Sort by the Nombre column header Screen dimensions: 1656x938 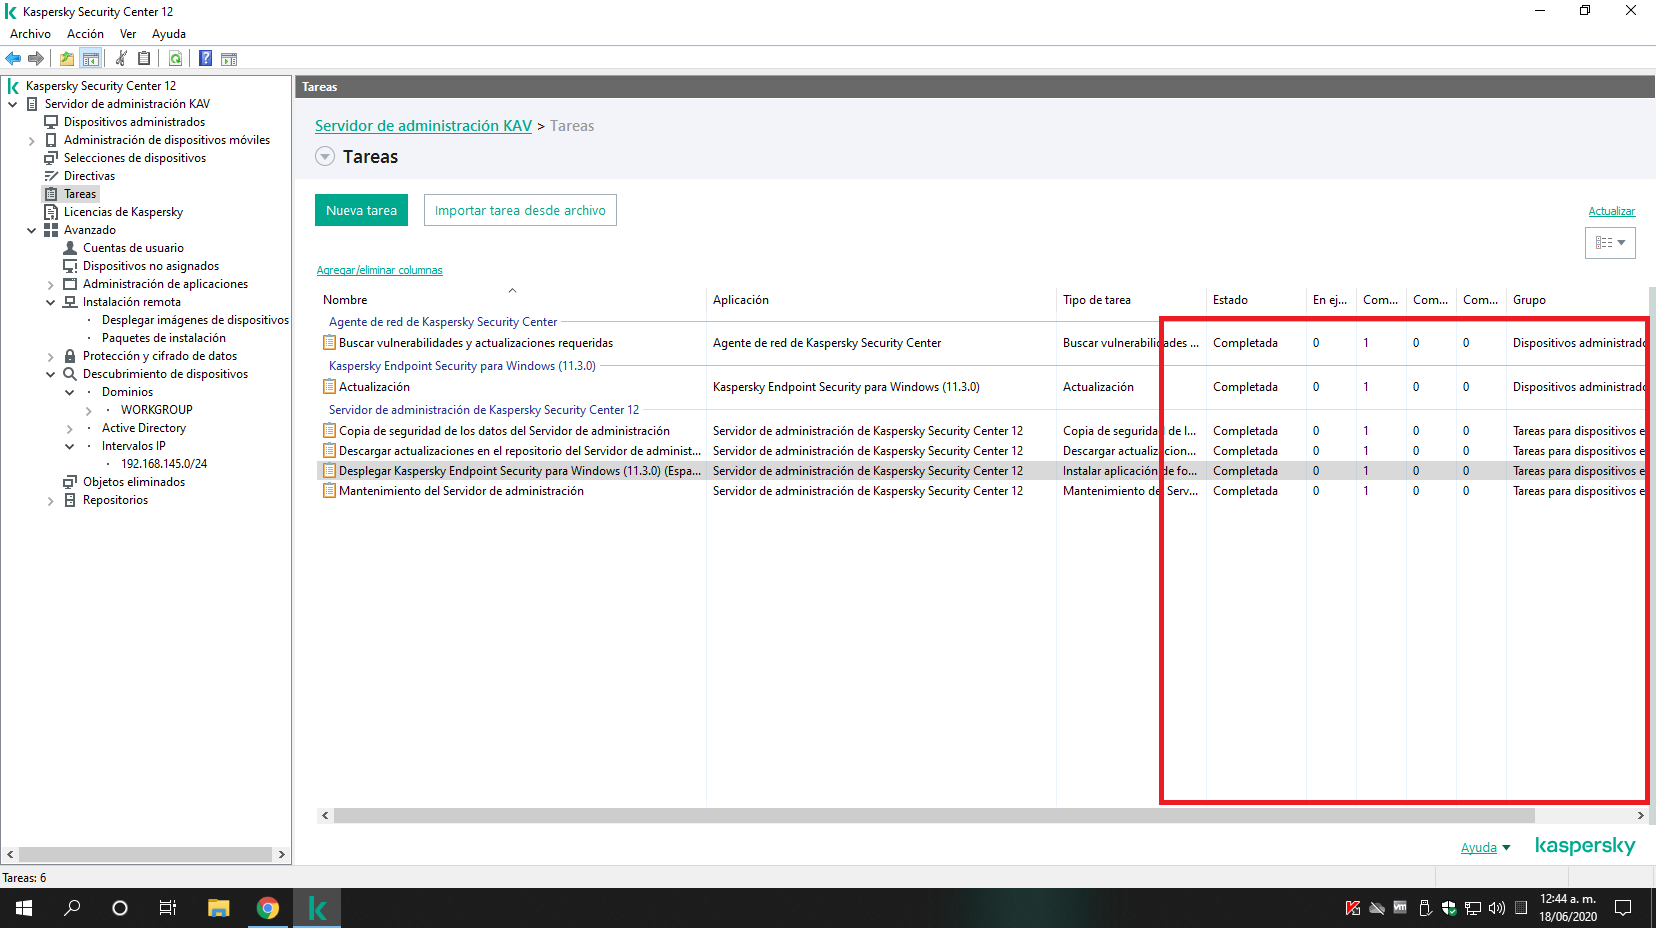click(511, 299)
